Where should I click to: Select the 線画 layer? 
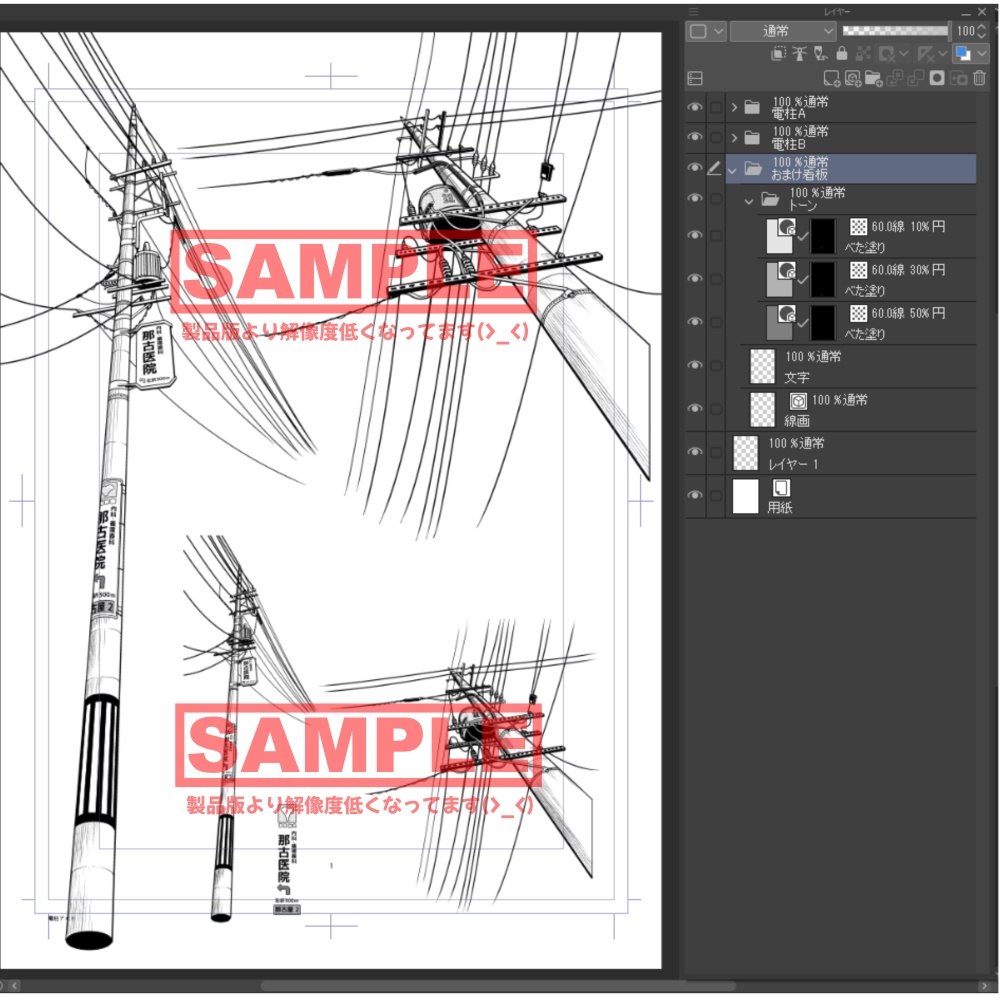pos(858,409)
